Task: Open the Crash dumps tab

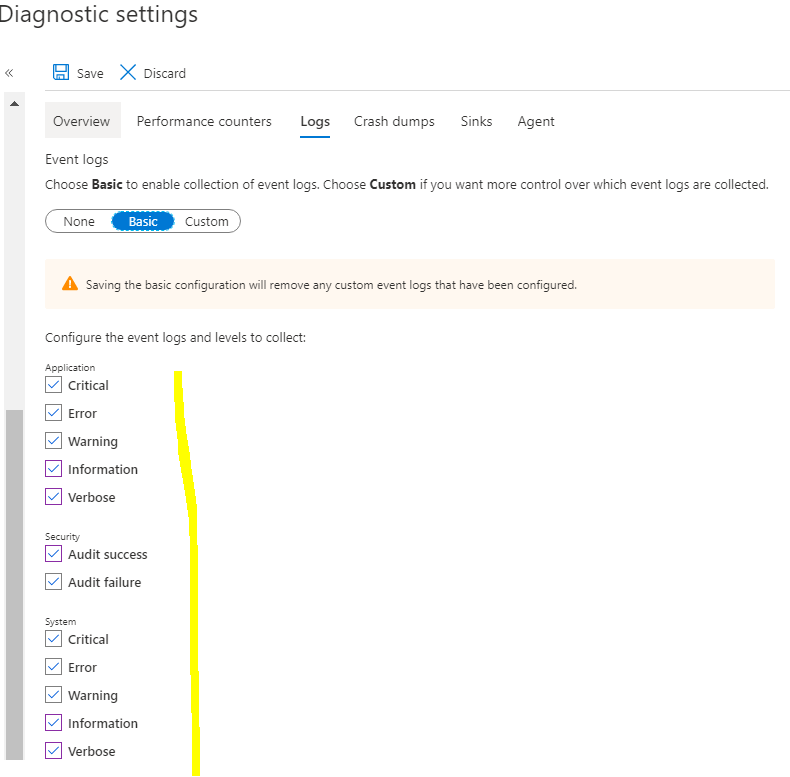Action: tap(394, 121)
